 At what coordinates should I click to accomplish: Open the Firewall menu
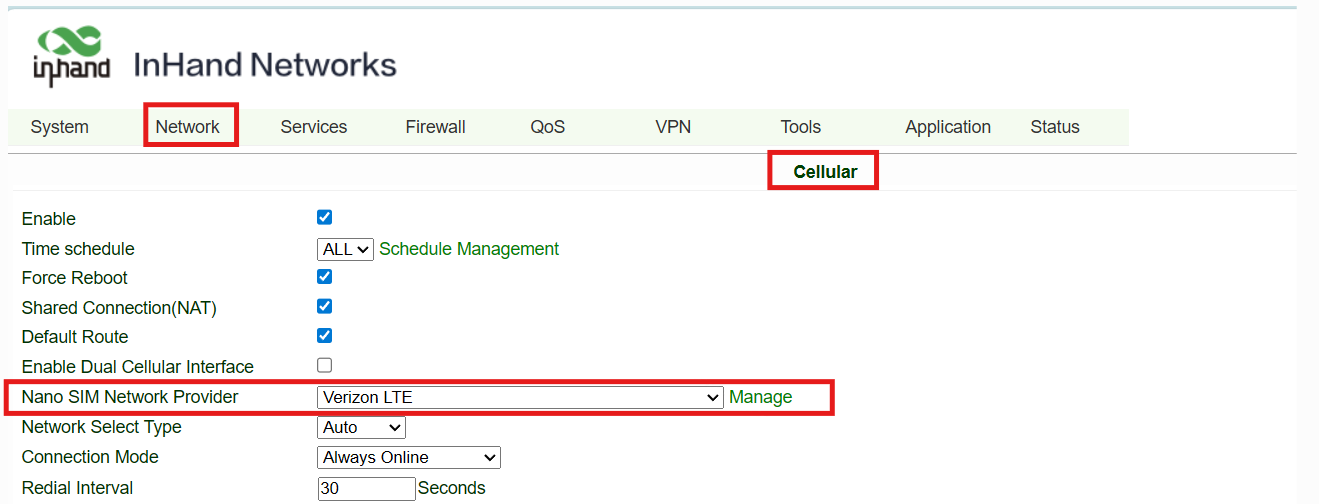point(435,127)
